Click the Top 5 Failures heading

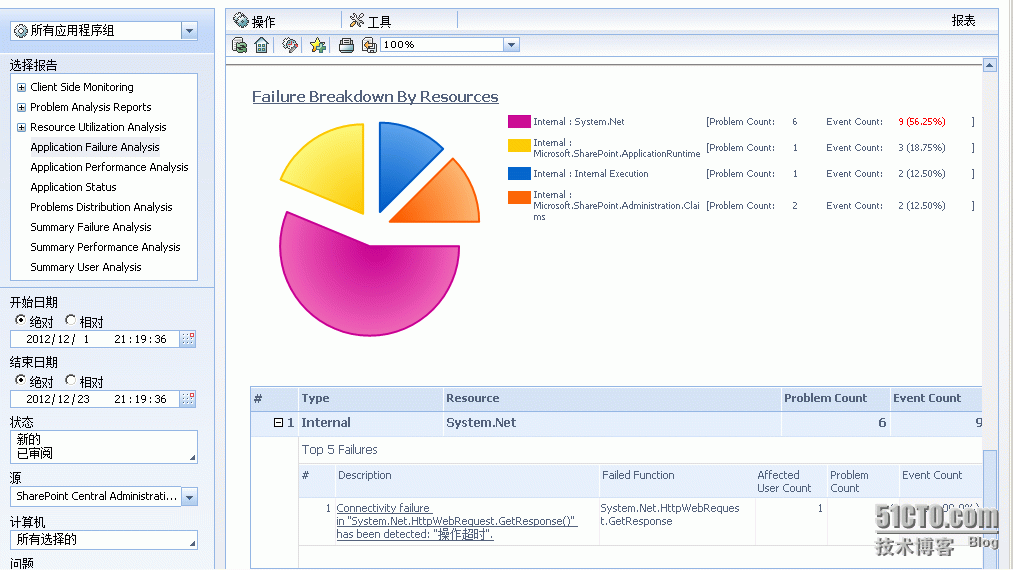(x=339, y=450)
